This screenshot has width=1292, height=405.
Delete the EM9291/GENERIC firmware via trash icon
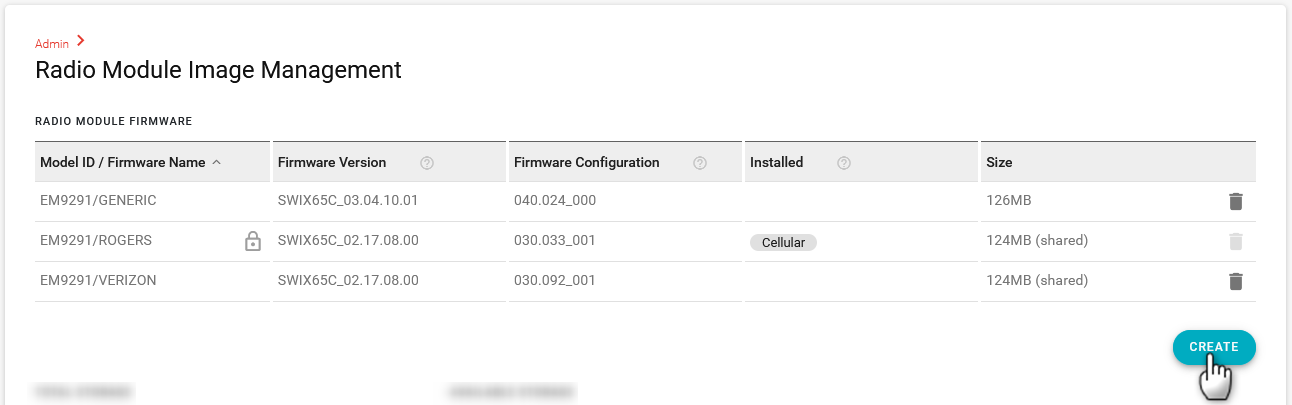pos(1235,201)
